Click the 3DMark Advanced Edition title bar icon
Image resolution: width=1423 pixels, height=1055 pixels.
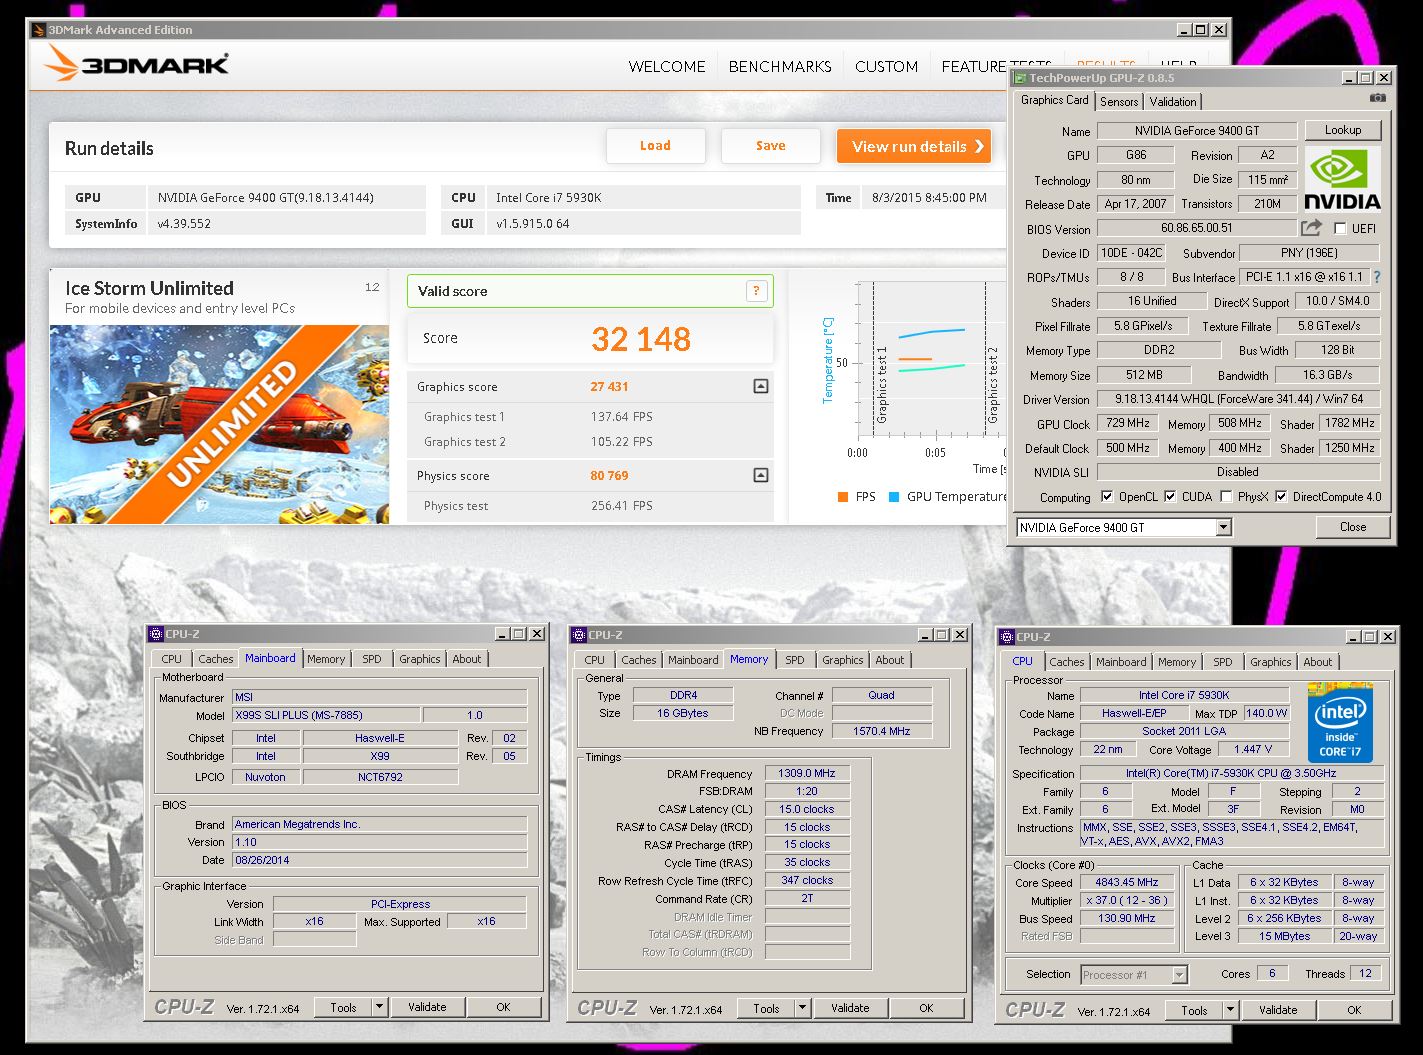tap(38, 30)
